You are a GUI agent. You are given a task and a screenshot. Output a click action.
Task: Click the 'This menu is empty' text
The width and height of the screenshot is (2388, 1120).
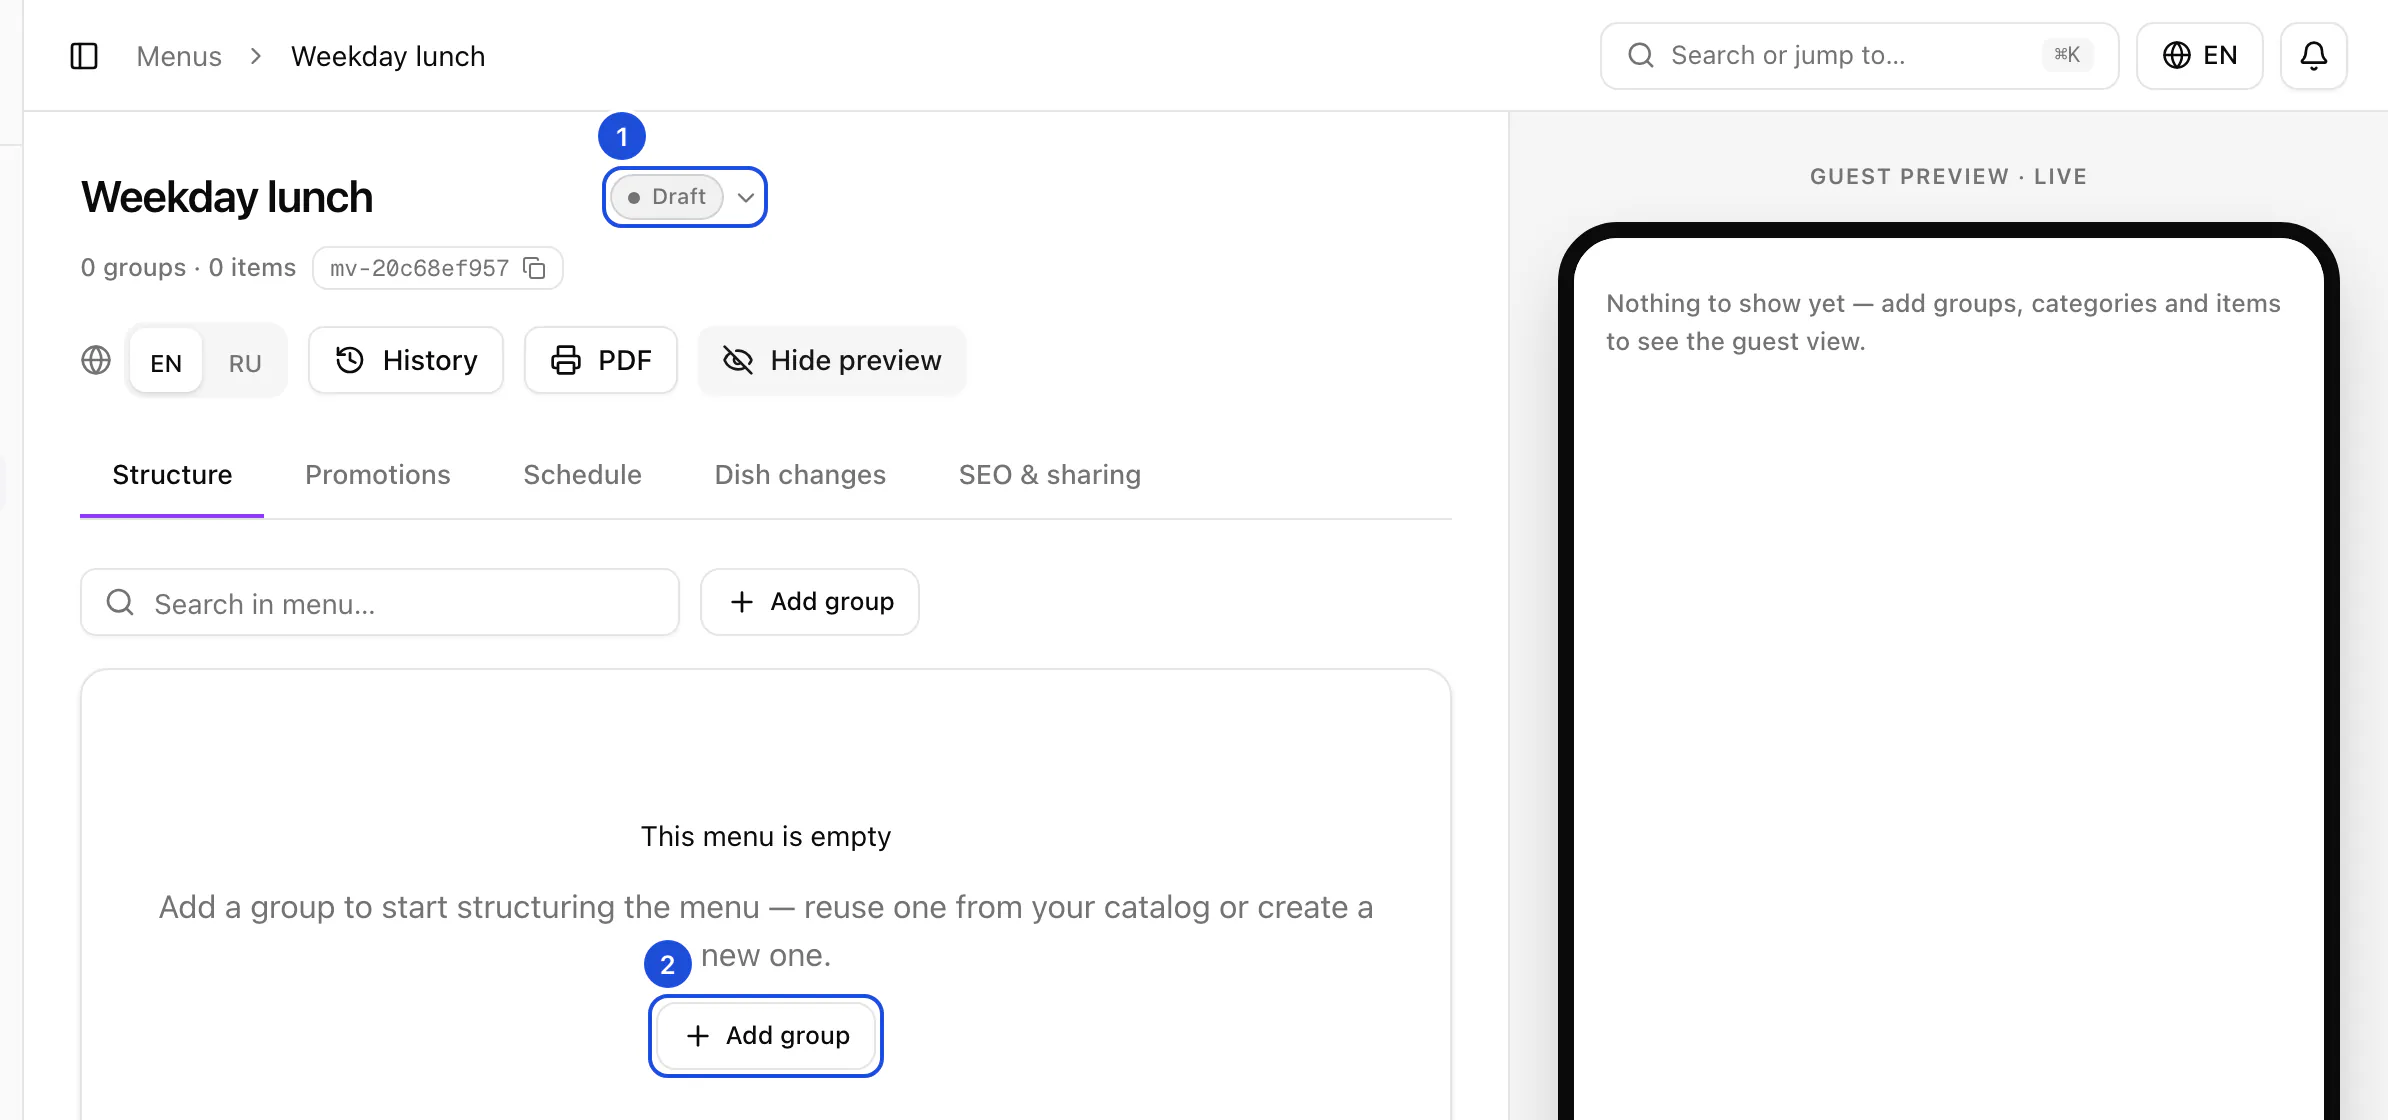[766, 836]
